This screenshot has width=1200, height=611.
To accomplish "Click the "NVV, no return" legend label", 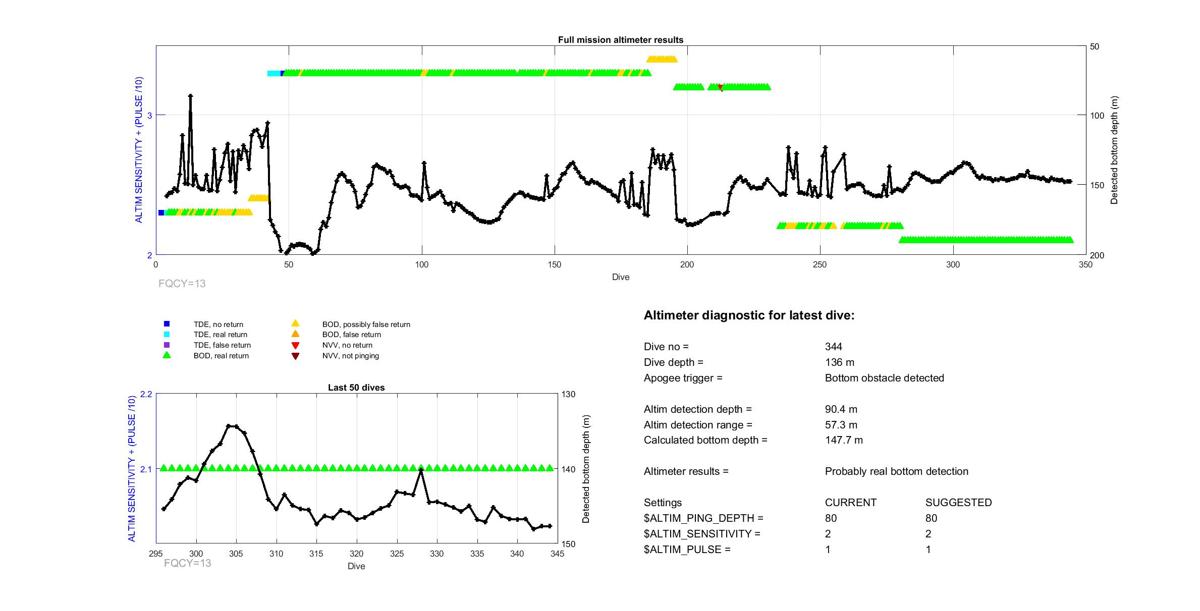I will (x=346, y=345).
